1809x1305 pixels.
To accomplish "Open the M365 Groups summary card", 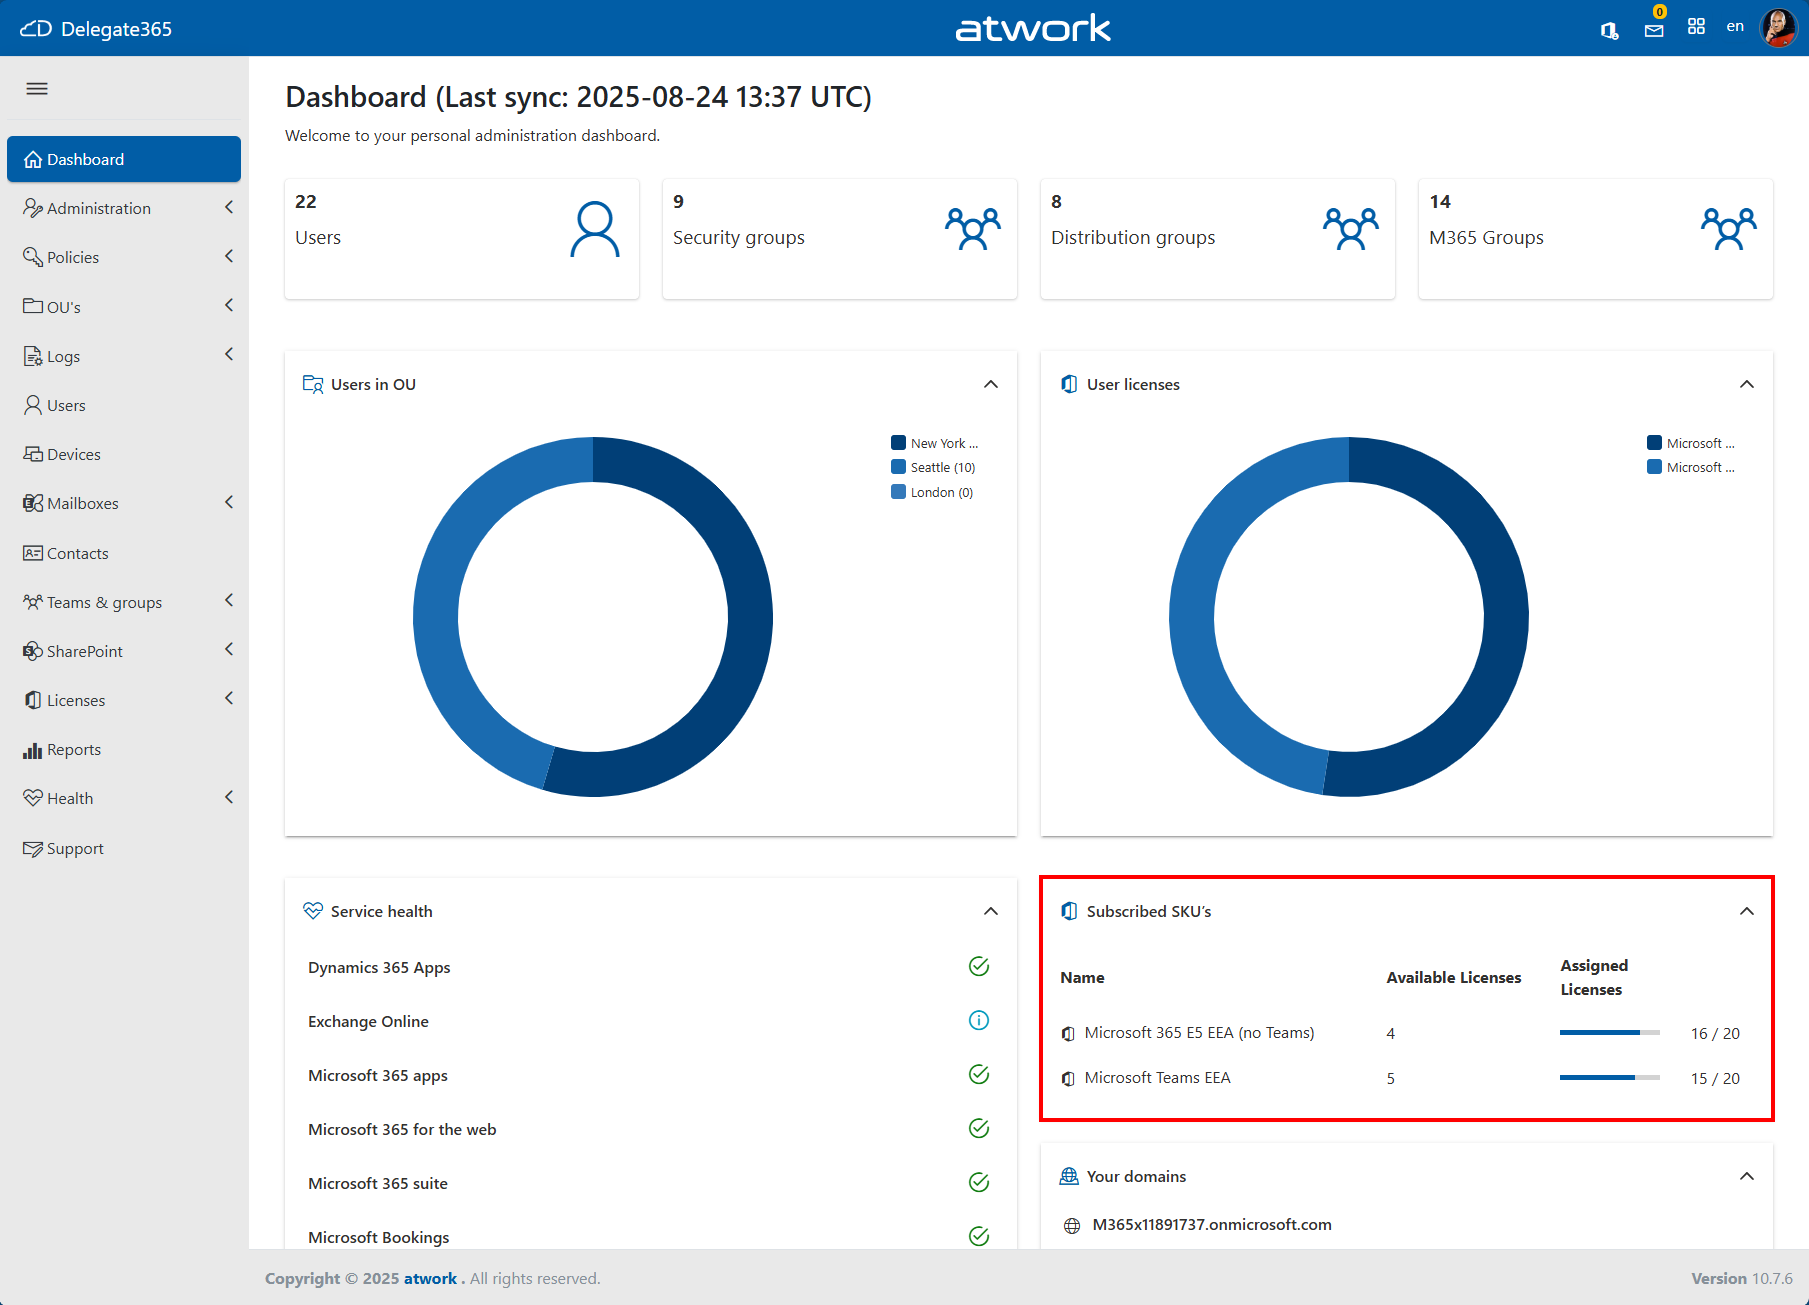I will (x=1595, y=238).
